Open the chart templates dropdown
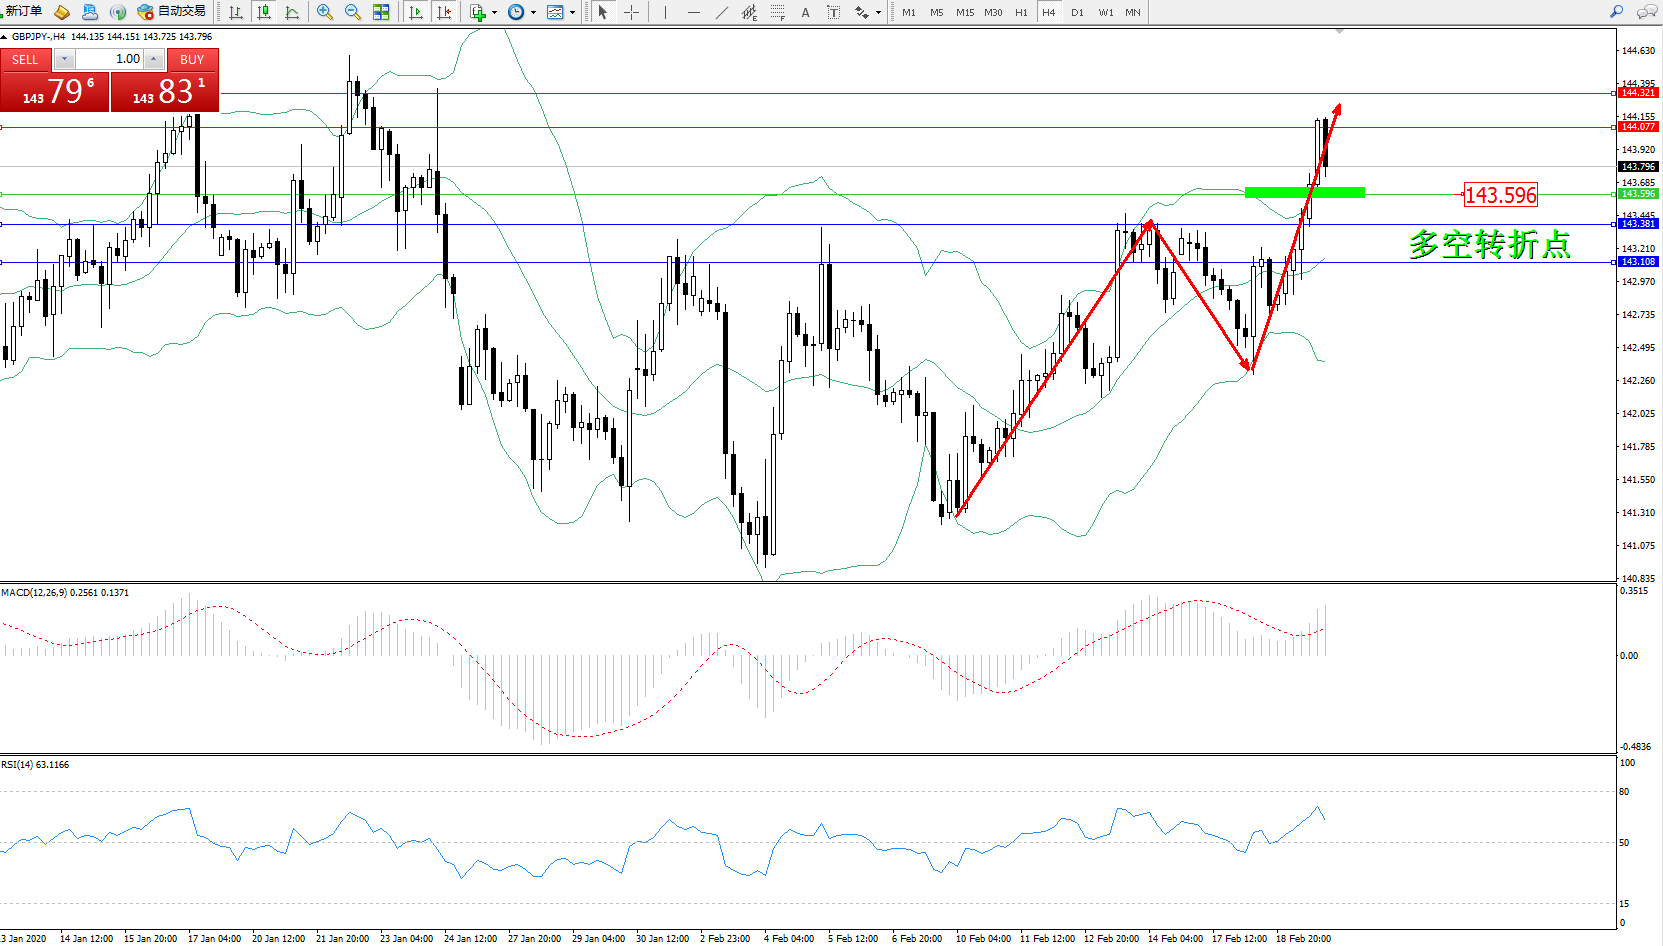This screenshot has height=946, width=1663. 572,13
